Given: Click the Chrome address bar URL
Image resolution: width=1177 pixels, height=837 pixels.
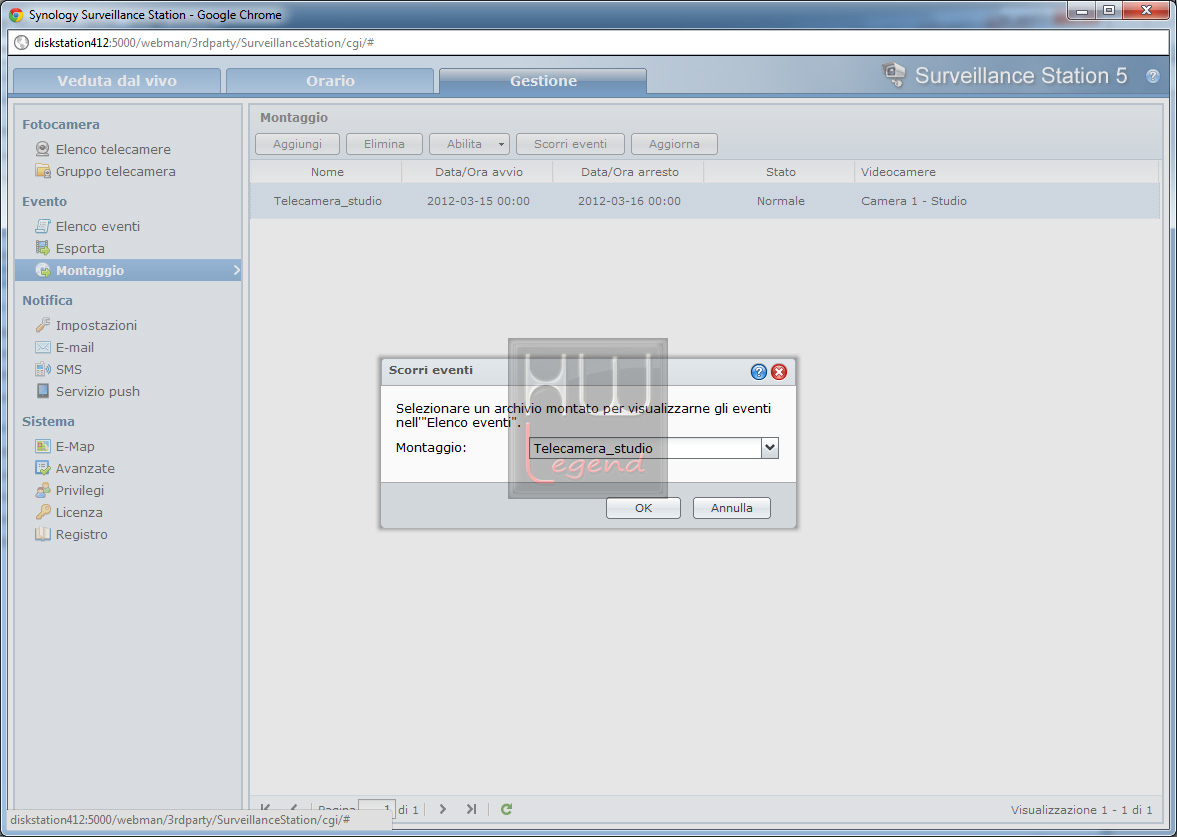Looking at the screenshot, I should (x=204, y=43).
